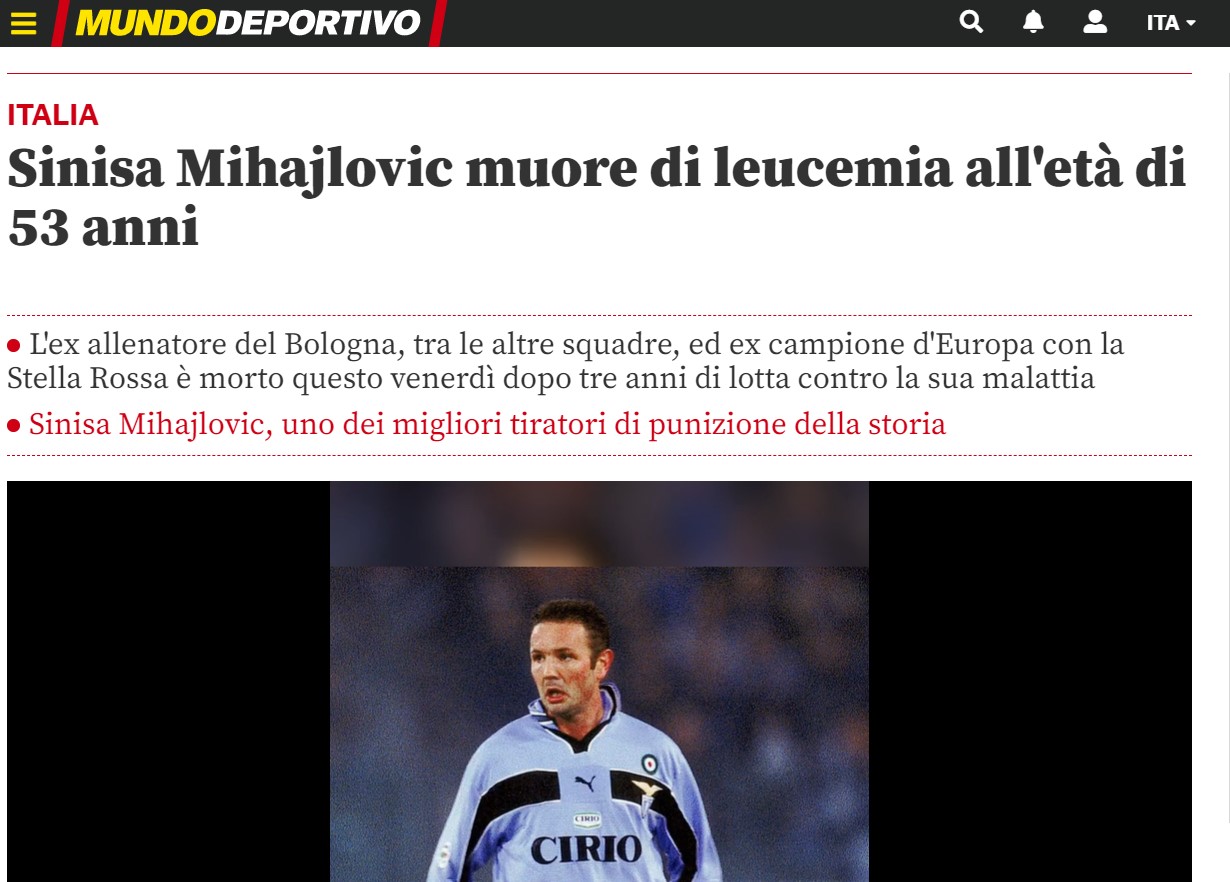Viewport: 1230px width, 882px height.
Task: Expand the ITA language dropdown
Action: click(x=1171, y=23)
